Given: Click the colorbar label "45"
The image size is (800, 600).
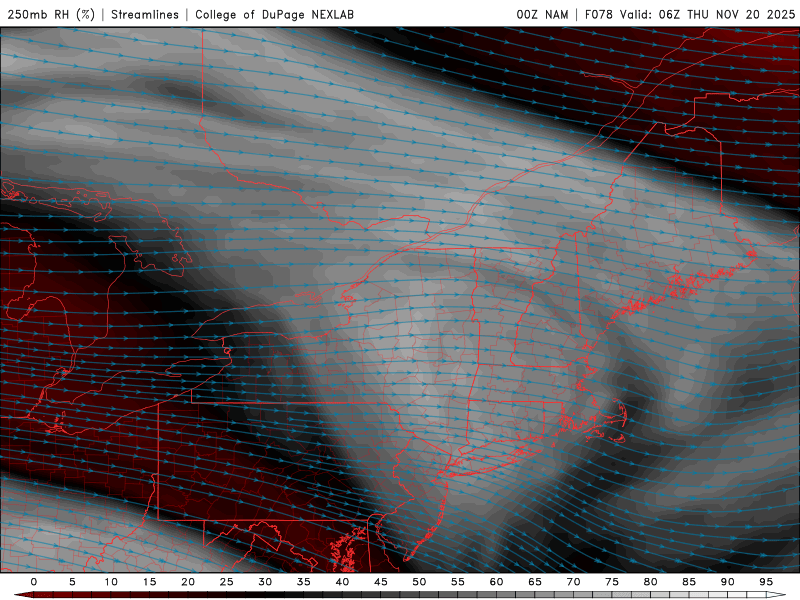Looking at the screenshot, I should 381,582.
